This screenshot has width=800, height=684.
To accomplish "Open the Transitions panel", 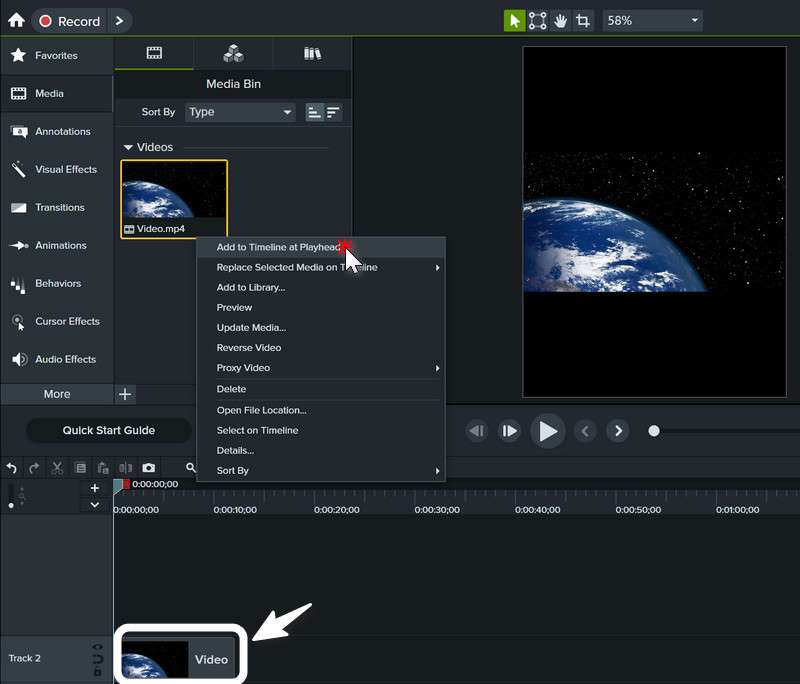I will tap(56, 207).
